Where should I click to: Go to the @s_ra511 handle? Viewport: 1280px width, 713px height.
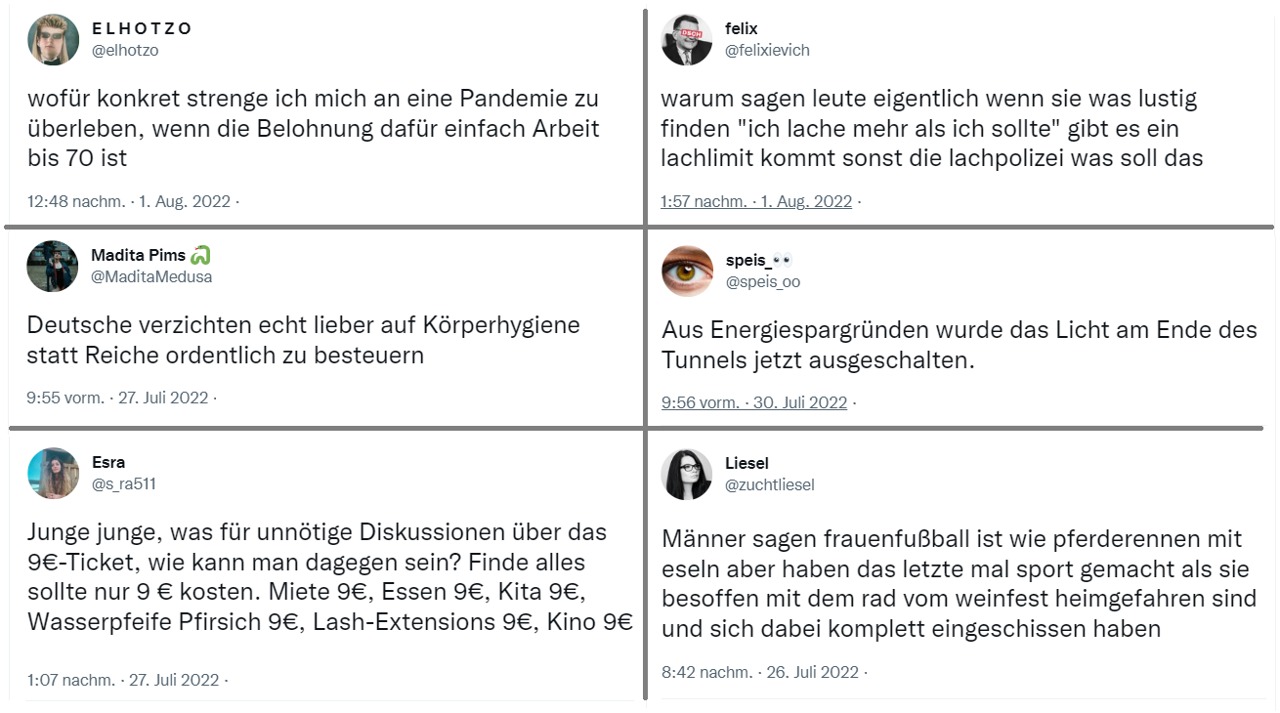pos(124,484)
